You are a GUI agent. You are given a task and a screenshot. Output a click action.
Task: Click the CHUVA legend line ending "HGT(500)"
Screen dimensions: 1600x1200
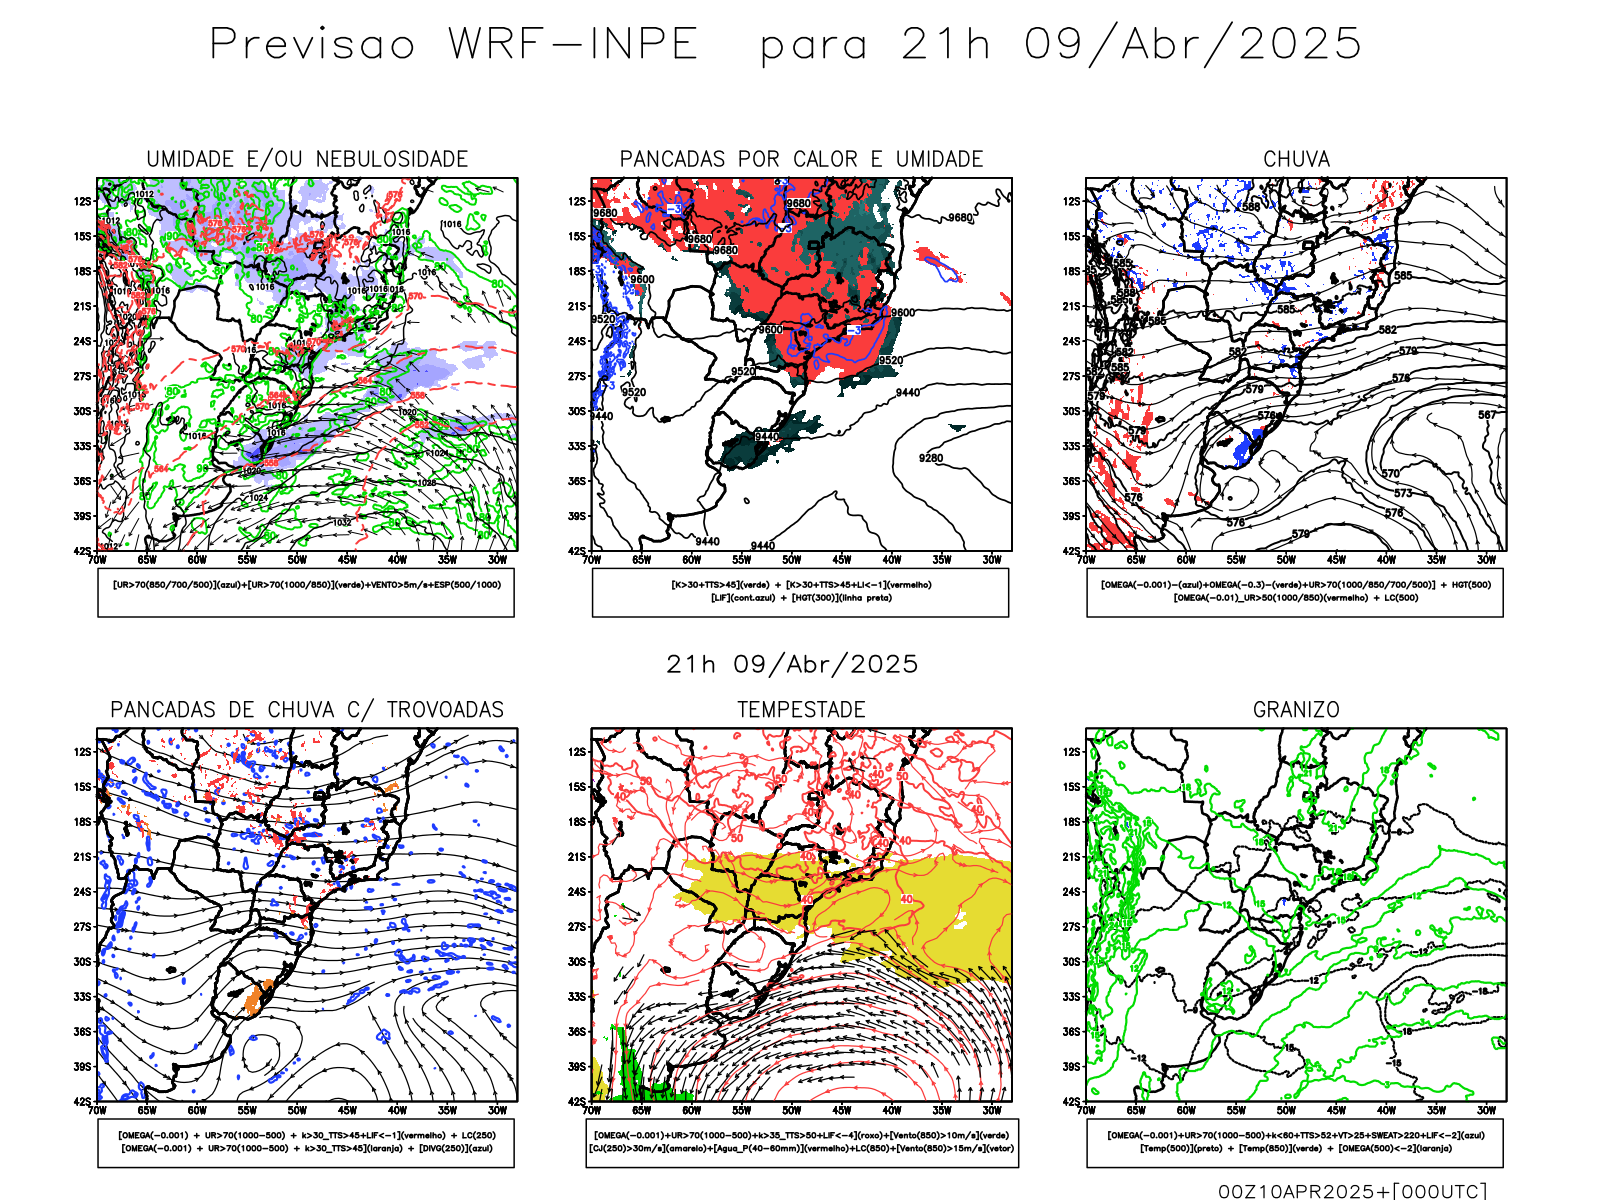click(x=1296, y=585)
